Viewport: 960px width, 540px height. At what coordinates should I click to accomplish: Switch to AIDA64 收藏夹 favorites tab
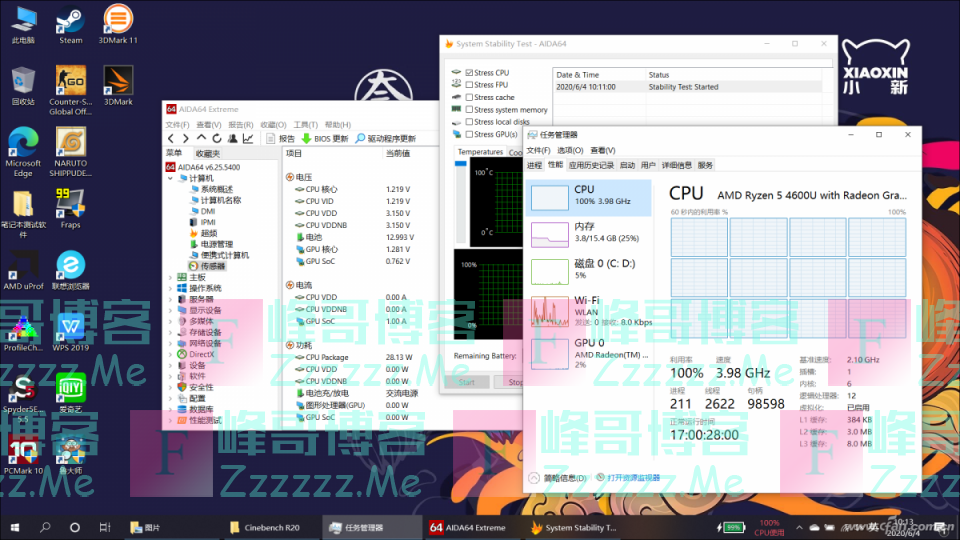point(208,153)
